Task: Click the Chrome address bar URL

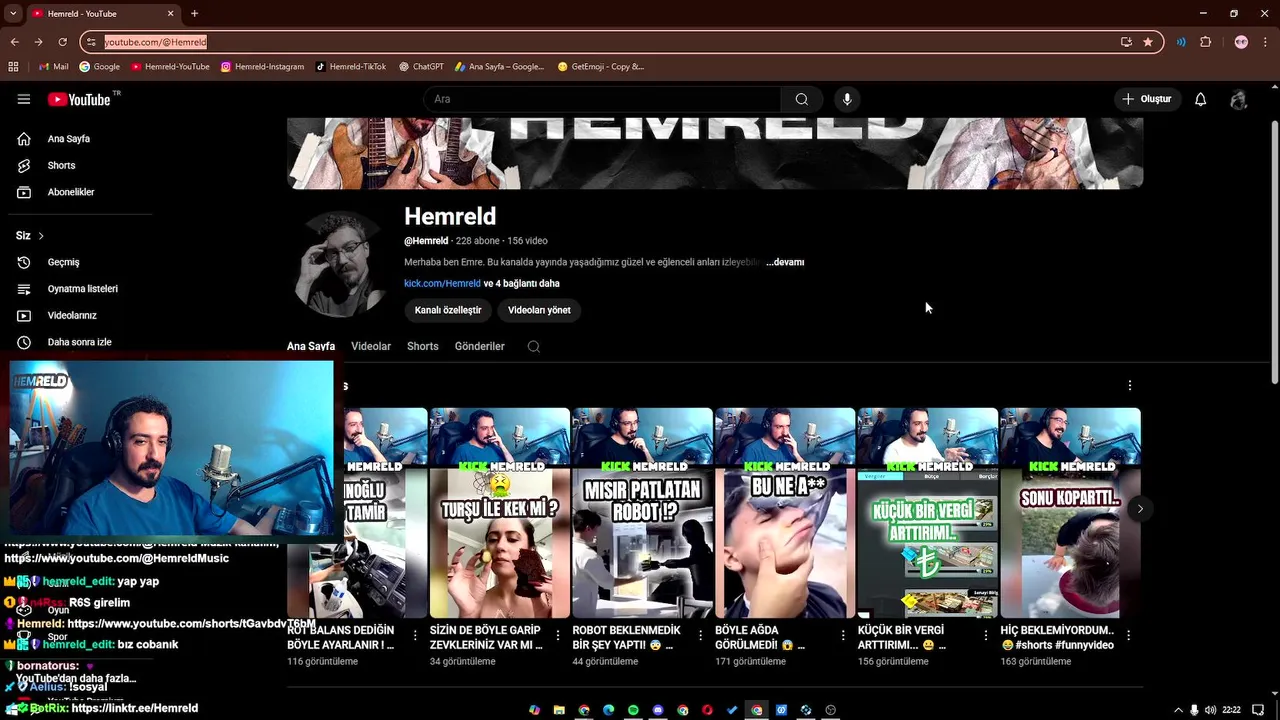Action: (x=155, y=42)
